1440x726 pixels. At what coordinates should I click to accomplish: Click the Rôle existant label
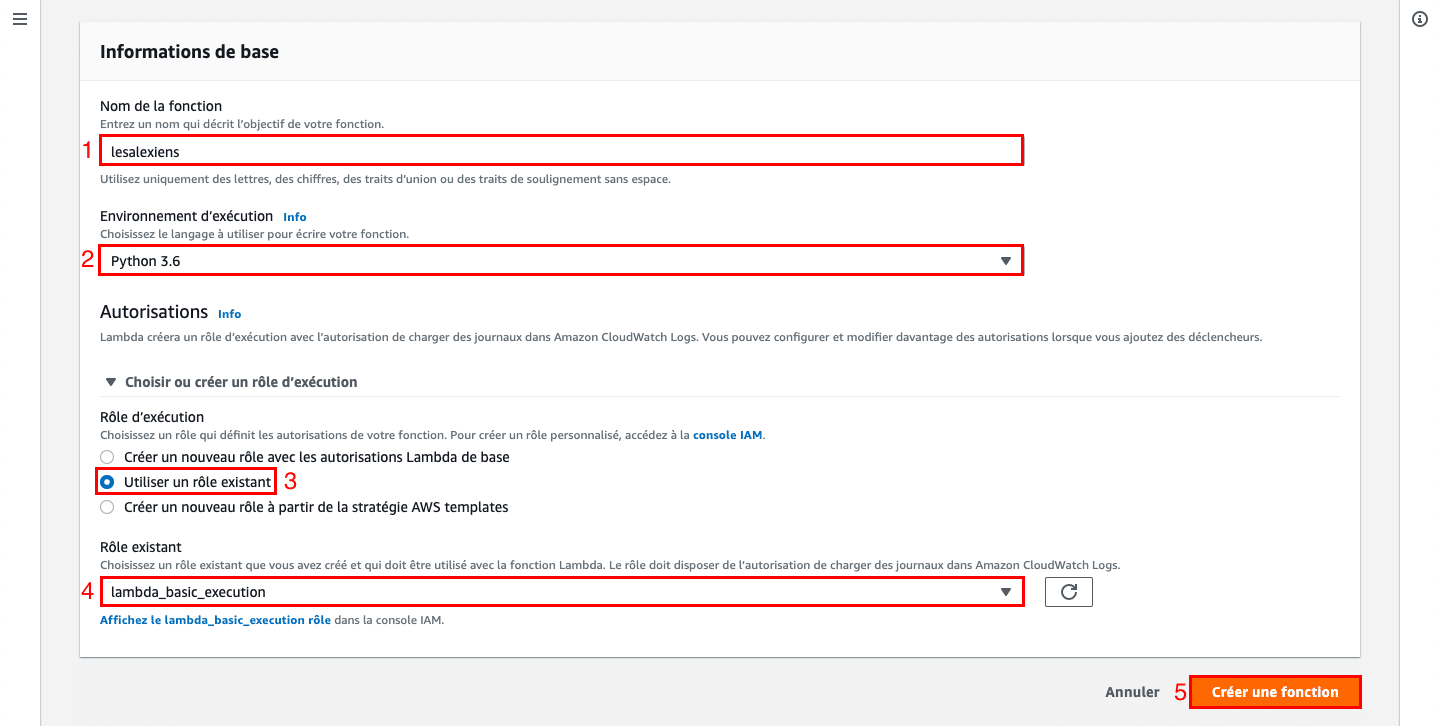[x=140, y=547]
